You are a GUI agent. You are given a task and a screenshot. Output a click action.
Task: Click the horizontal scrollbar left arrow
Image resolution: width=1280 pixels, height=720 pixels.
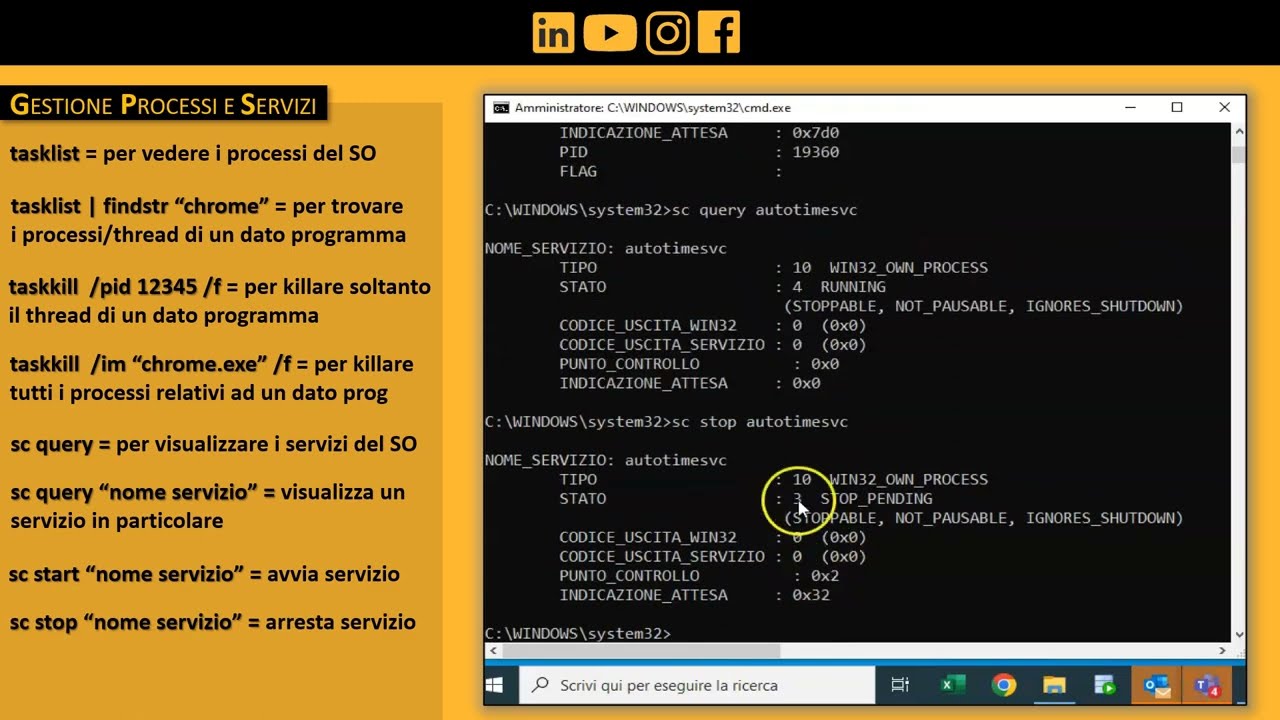492,651
